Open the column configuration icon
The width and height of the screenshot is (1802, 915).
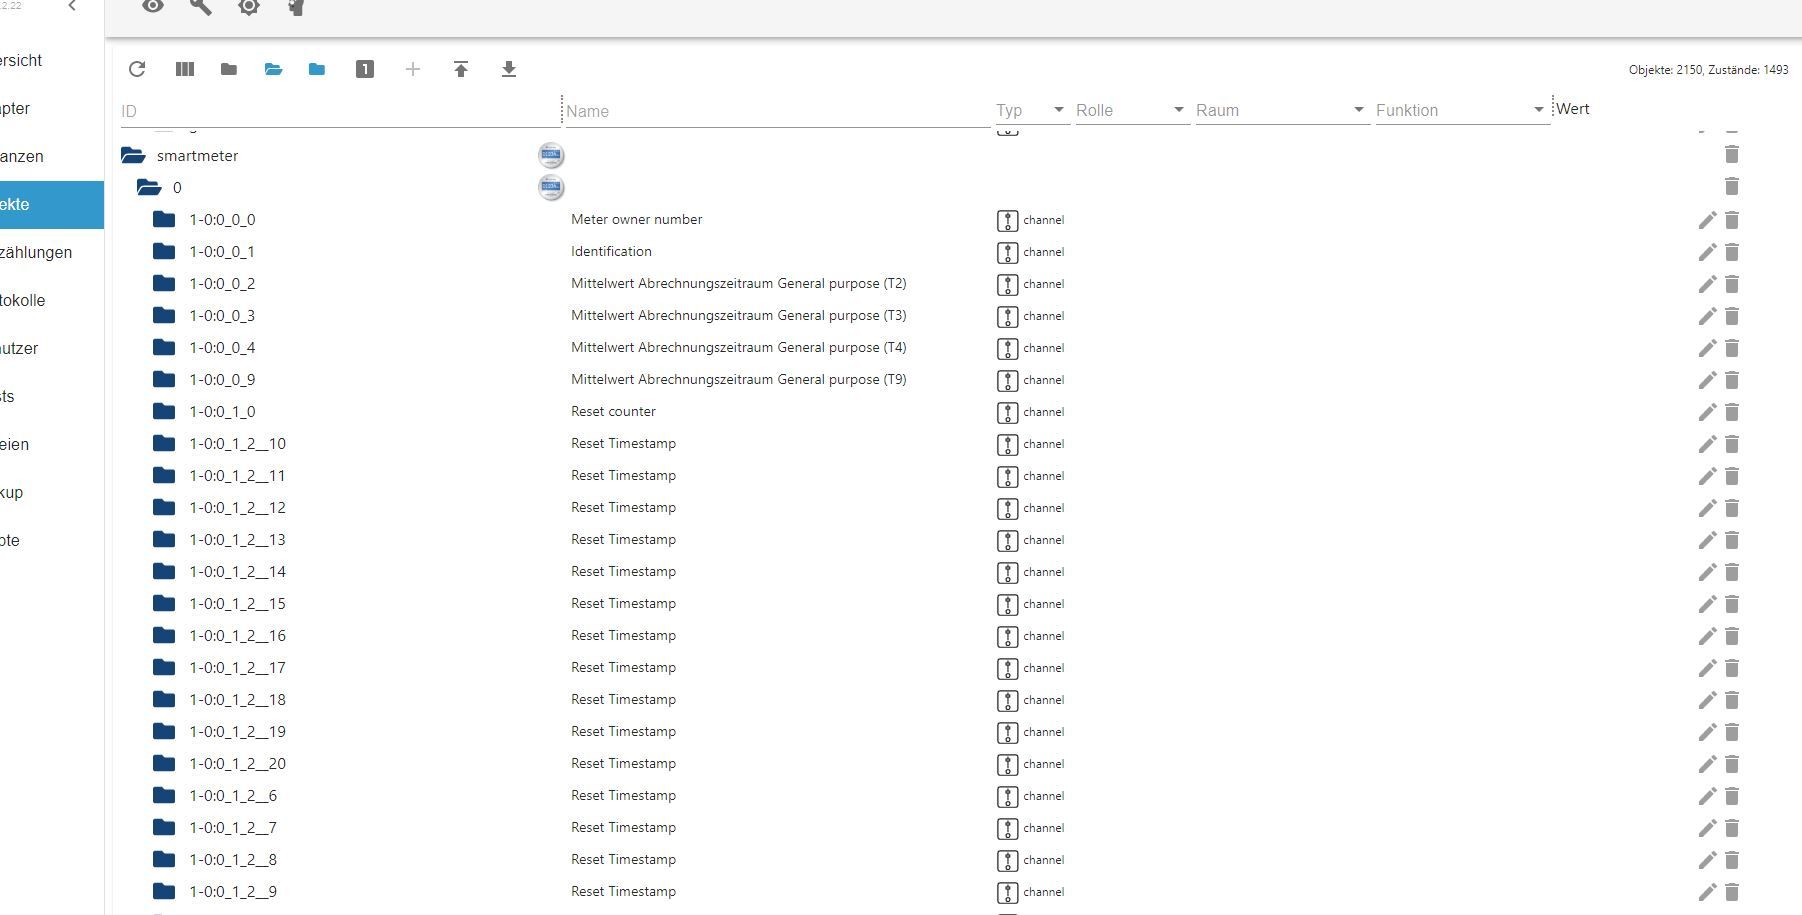point(185,69)
